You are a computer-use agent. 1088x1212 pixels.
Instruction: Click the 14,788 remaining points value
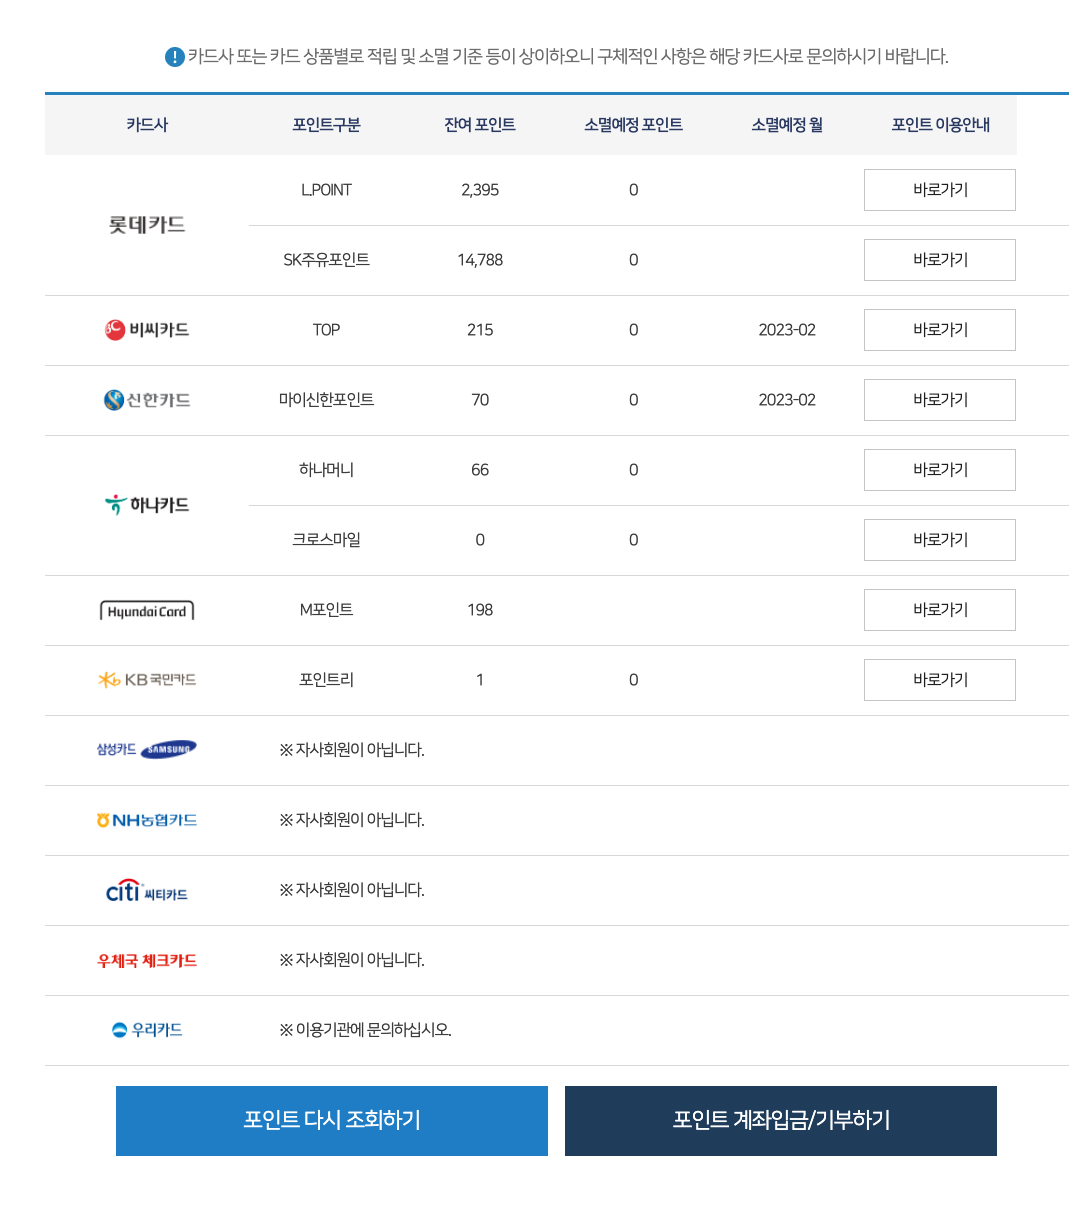click(480, 260)
